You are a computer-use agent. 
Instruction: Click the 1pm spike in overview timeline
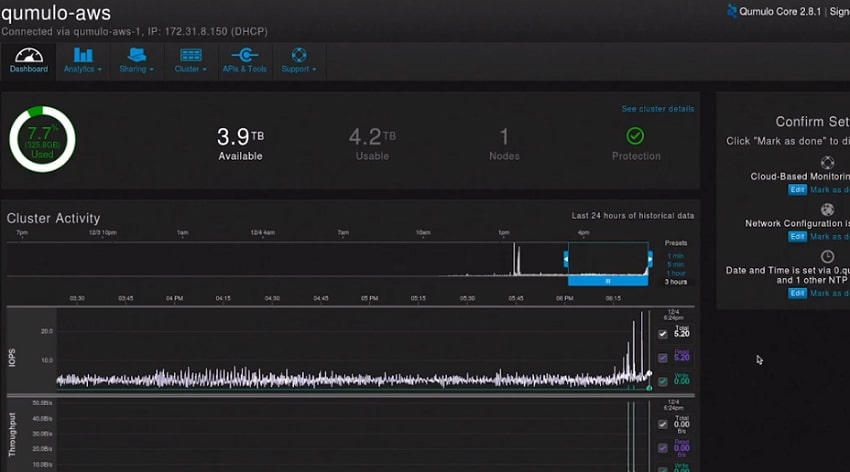[516, 260]
